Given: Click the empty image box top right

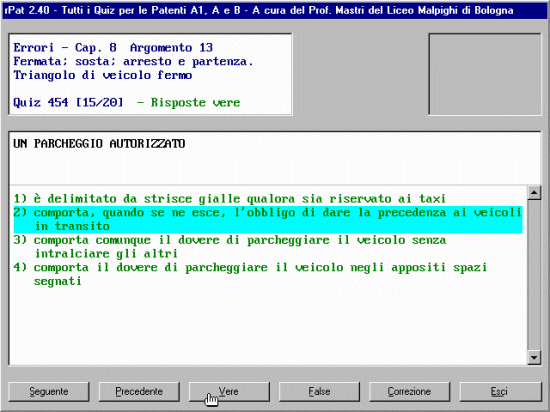Looking at the screenshot, I should (485, 74).
